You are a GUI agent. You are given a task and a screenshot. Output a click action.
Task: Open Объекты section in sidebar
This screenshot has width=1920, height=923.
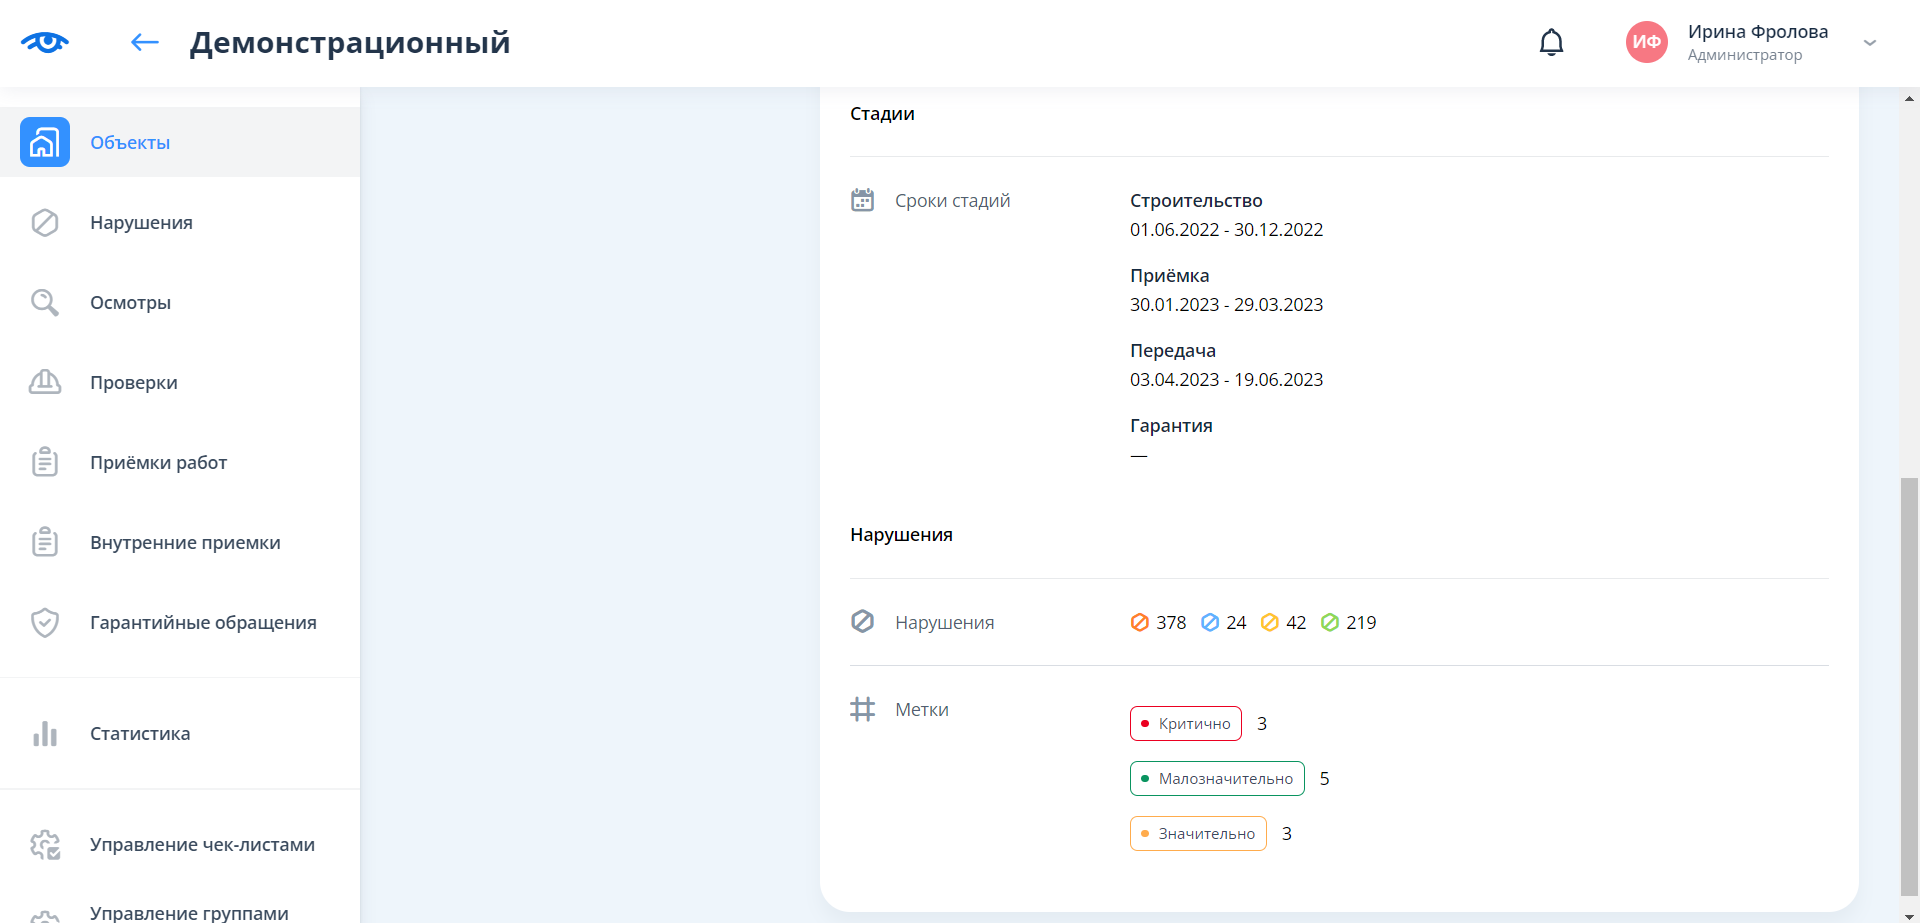(x=130, y=143)
